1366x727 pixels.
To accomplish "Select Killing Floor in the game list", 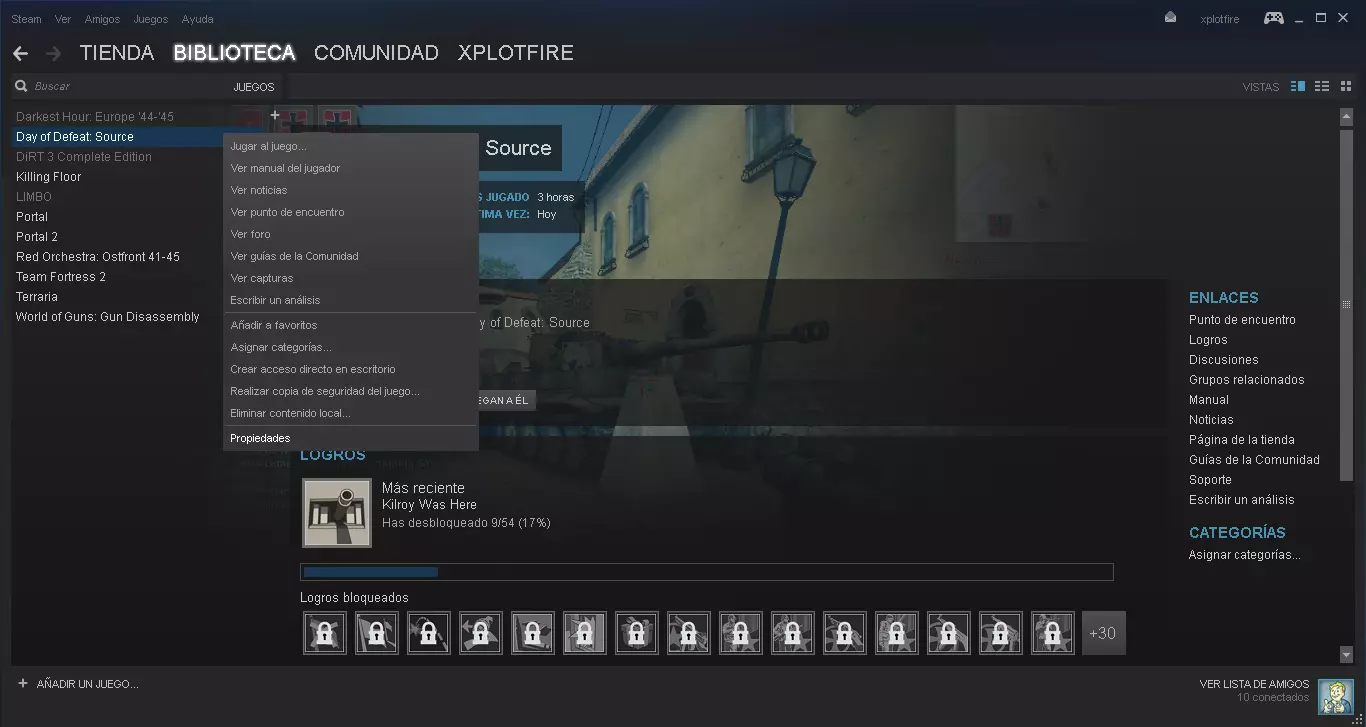I will tap(49, 177).
